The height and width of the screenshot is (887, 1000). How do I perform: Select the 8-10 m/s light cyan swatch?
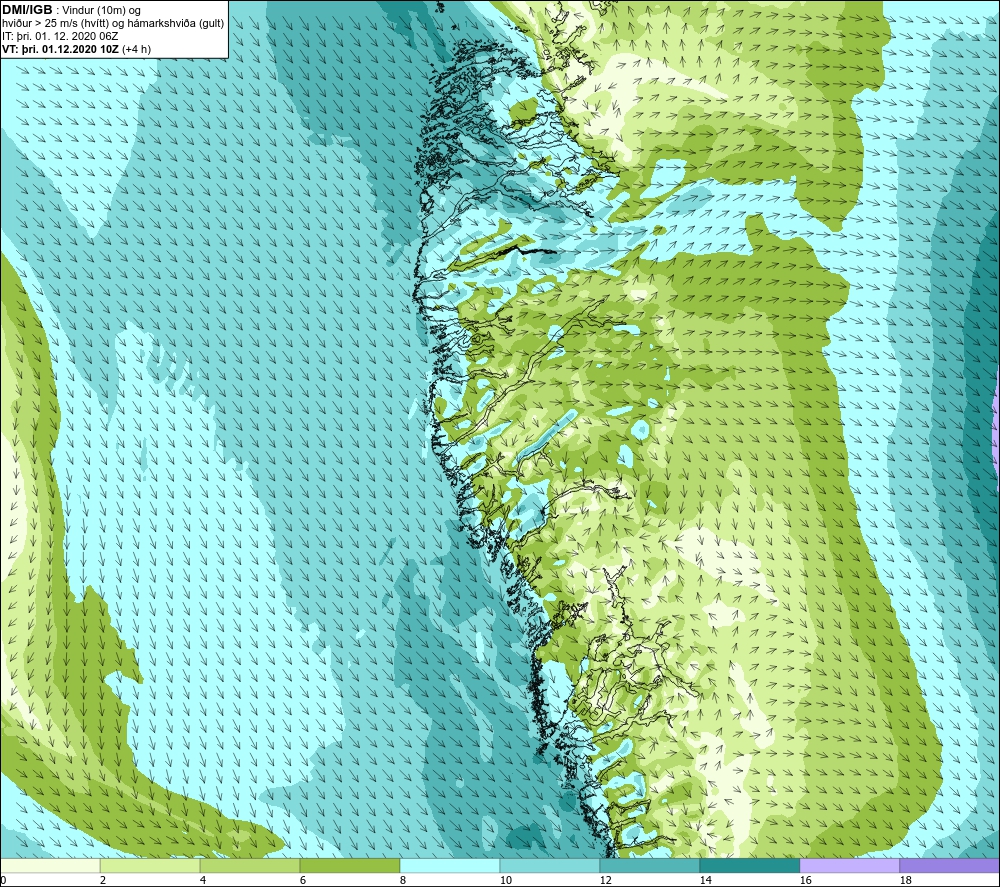pyautogui.click(x=450, y=866)
